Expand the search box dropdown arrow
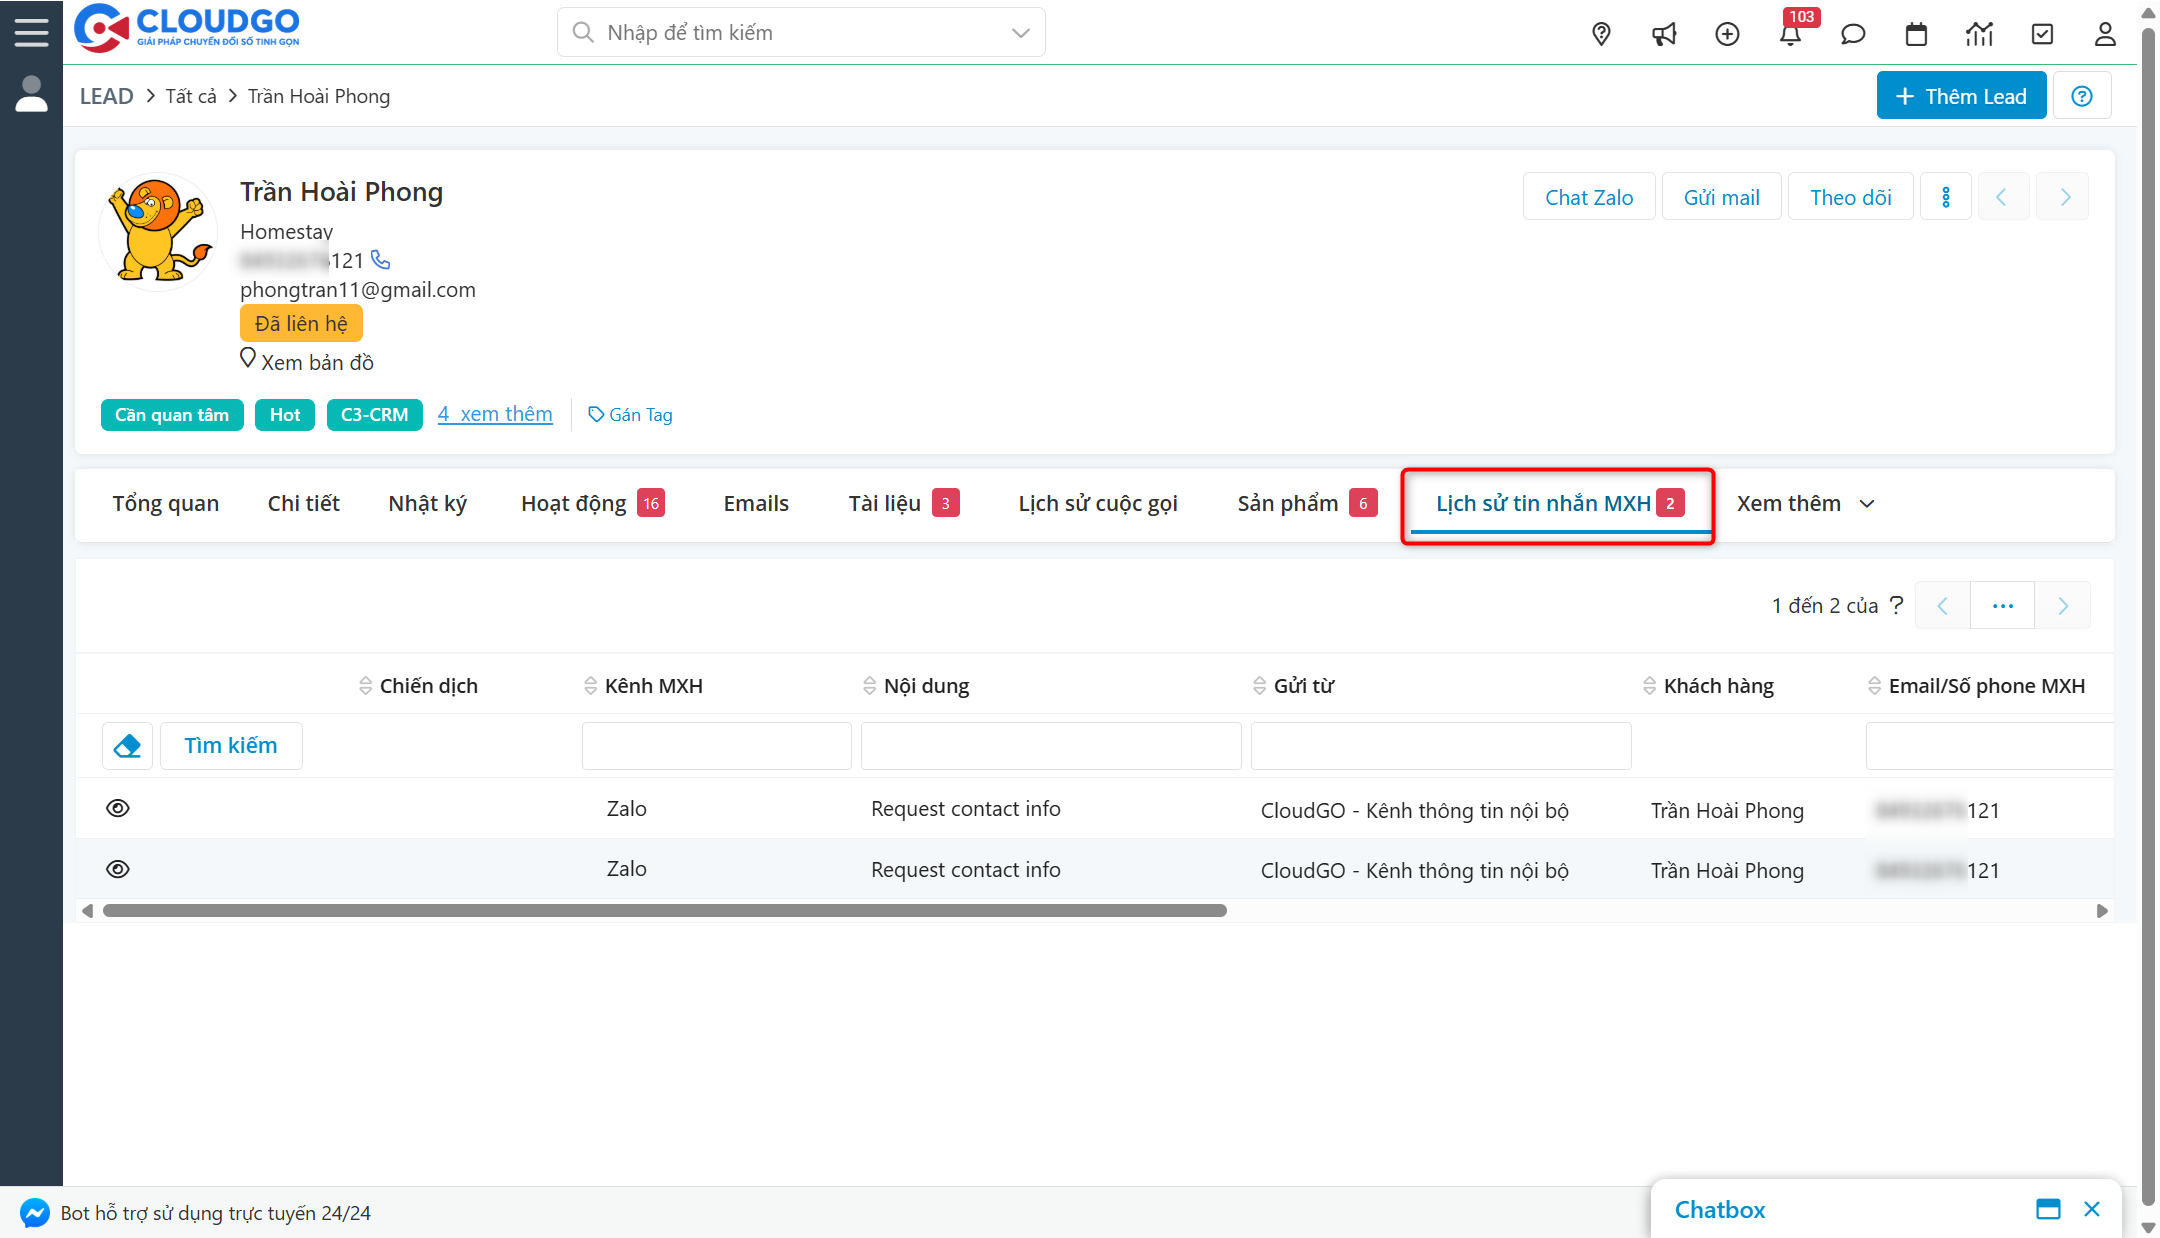 click(x=1020, y=33)
